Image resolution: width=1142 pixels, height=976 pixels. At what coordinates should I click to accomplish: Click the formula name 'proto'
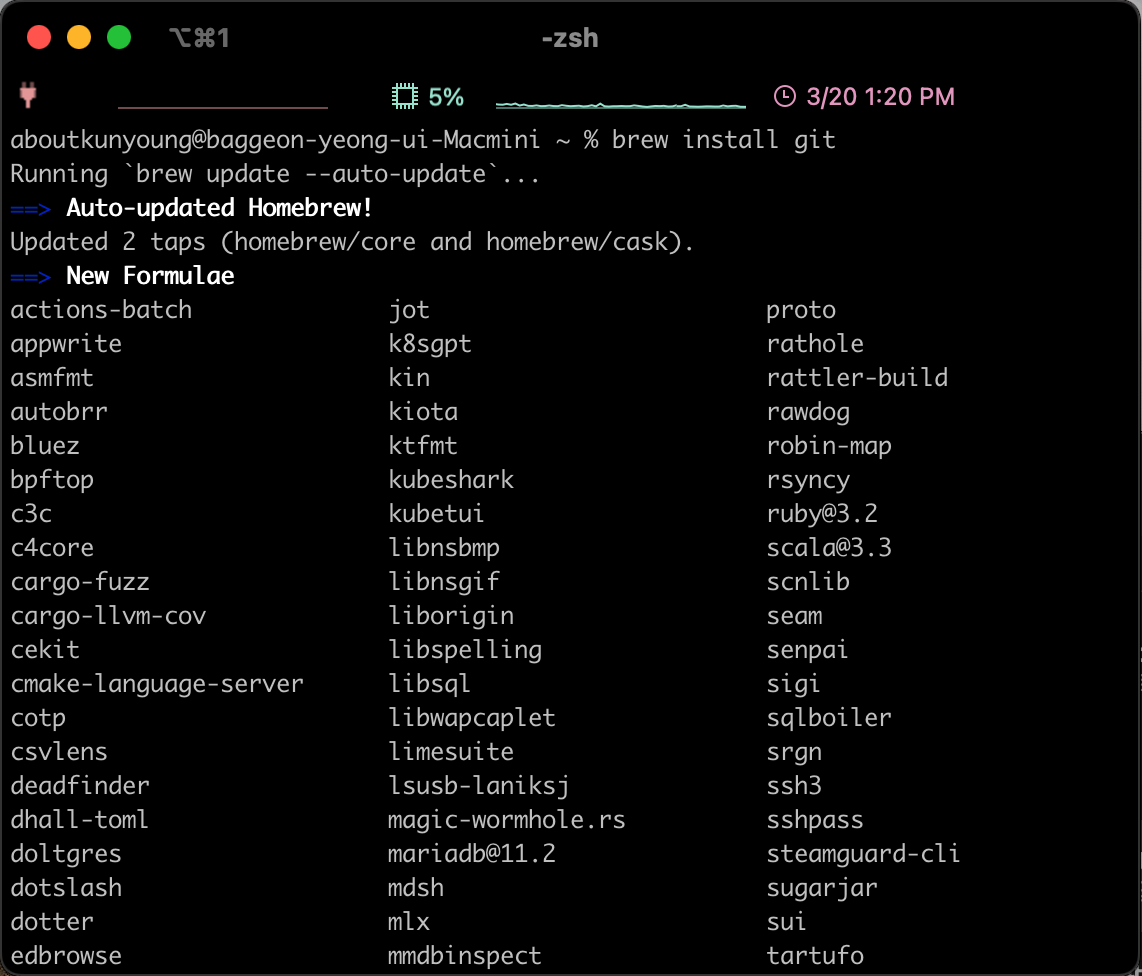click(x=801, y=310)
